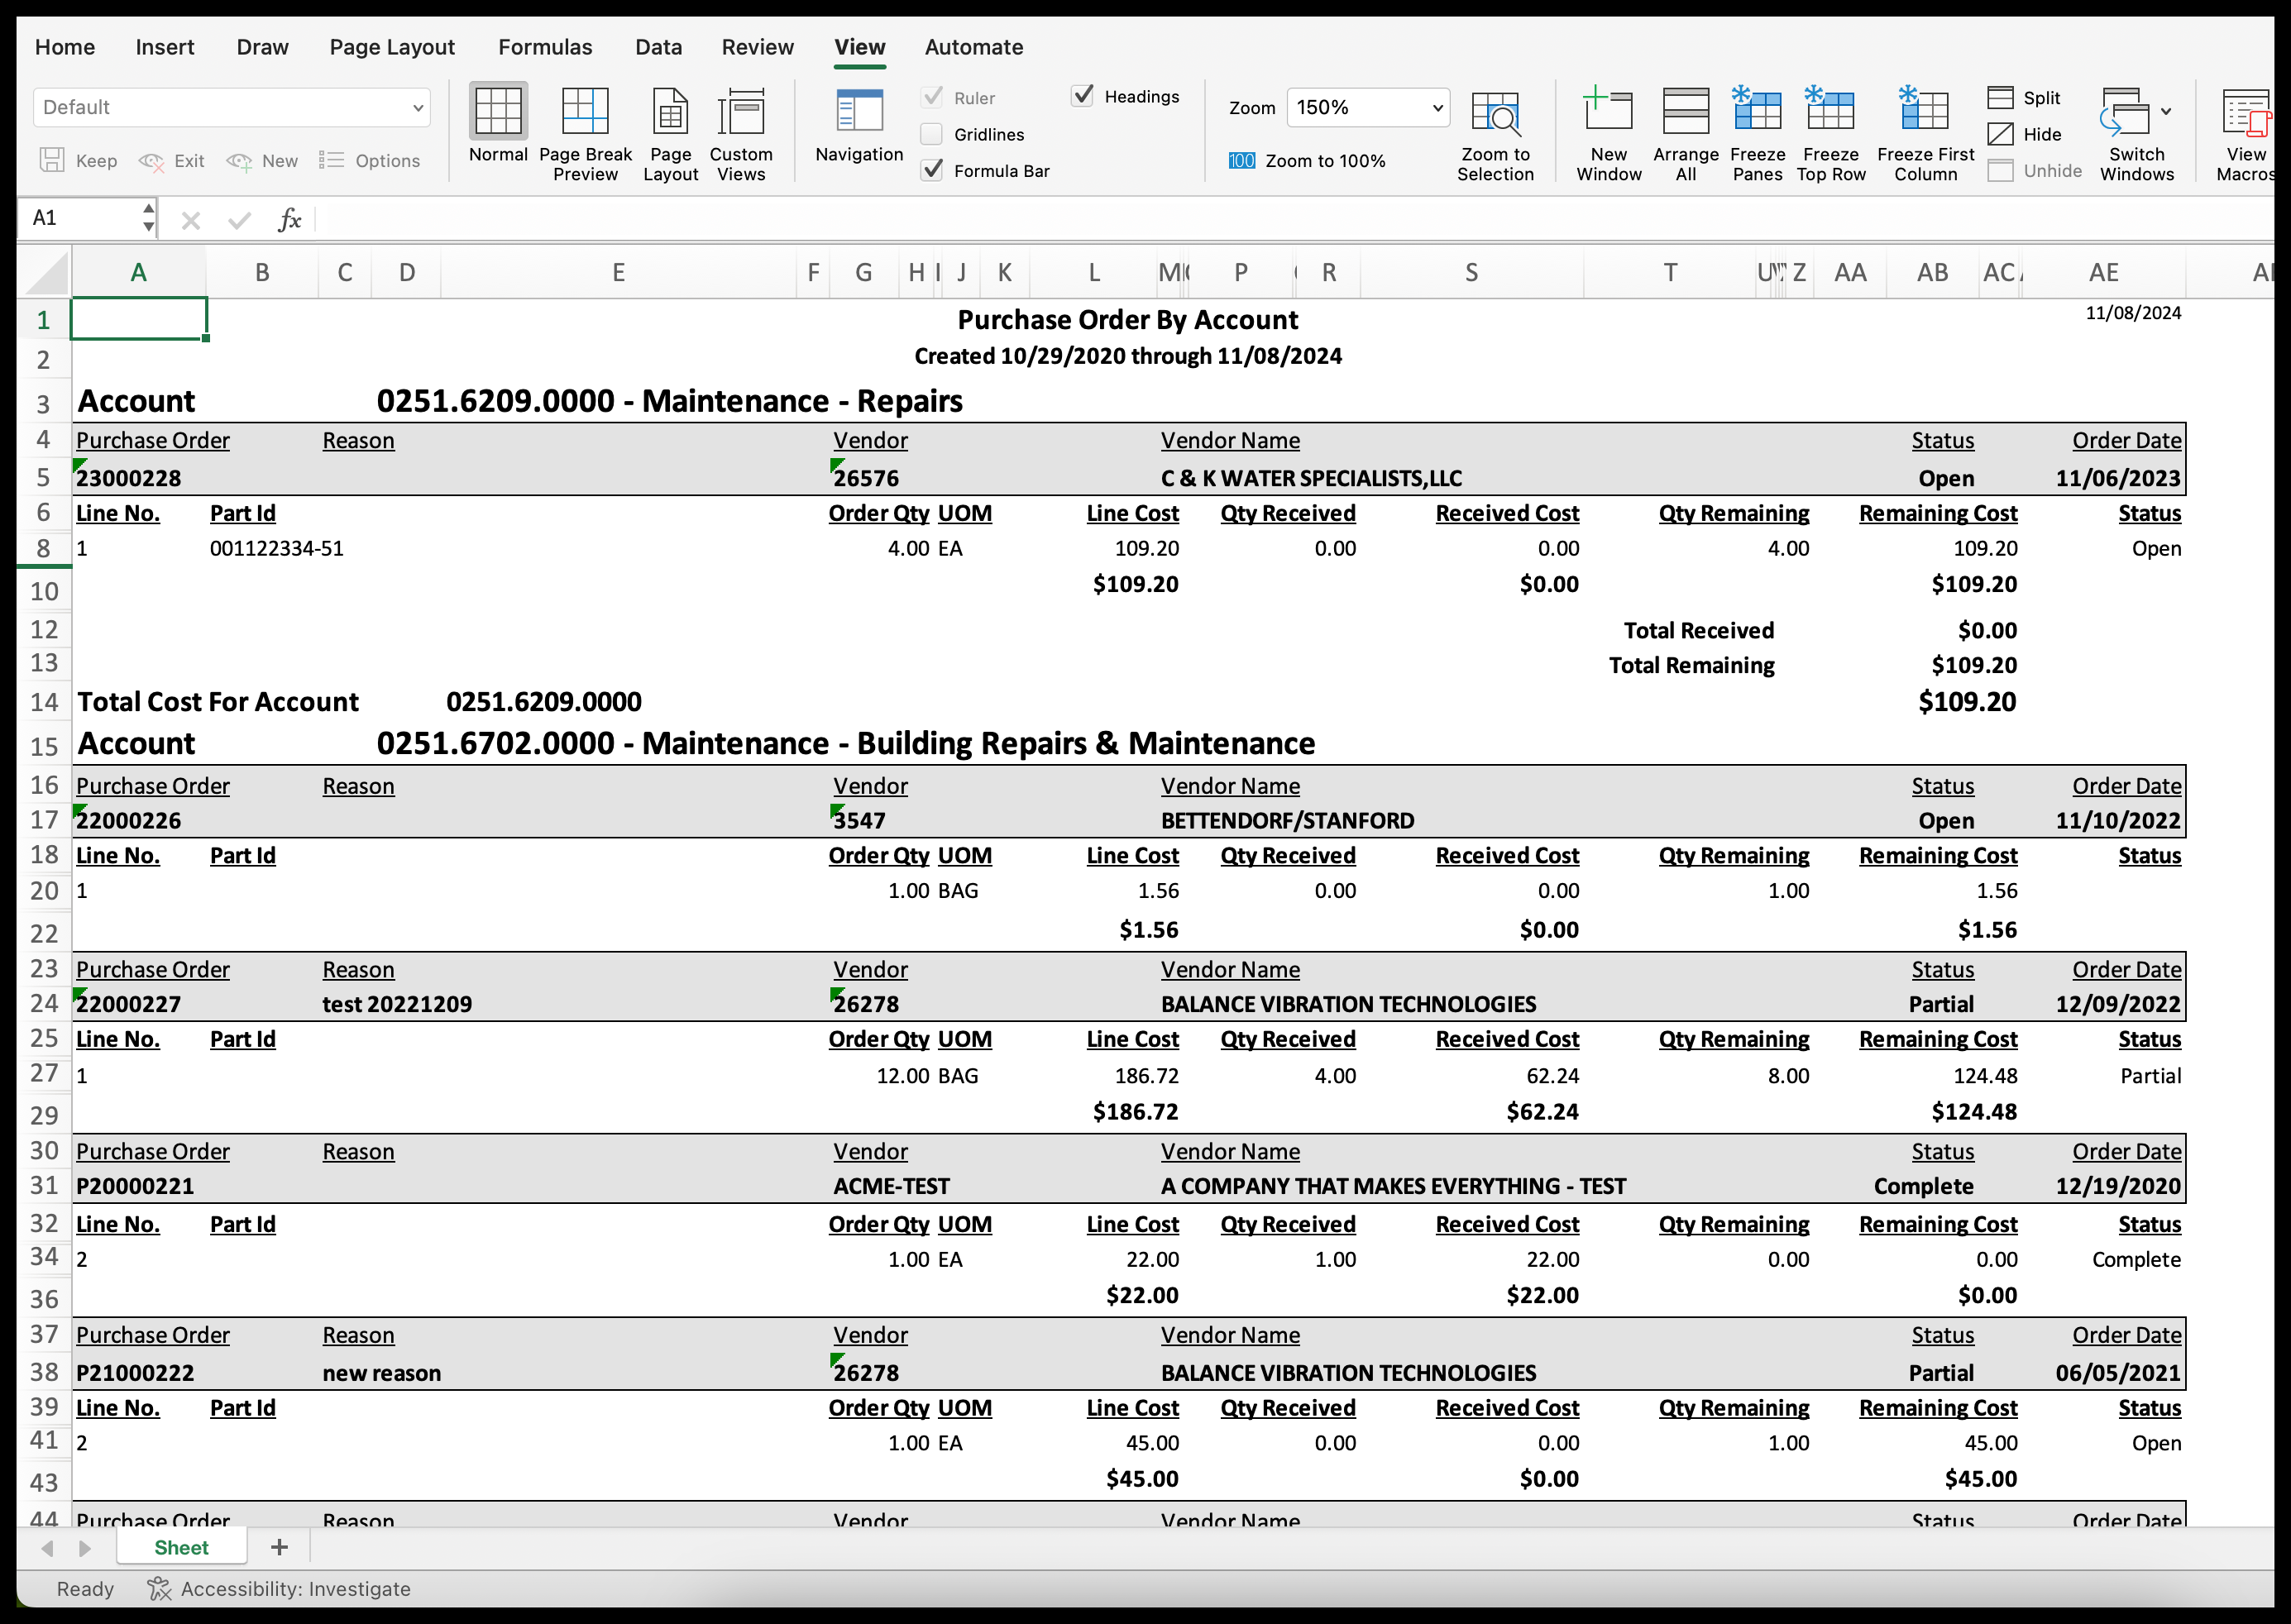Click the Freeze Top Row icon
The height and width of the screenshot is (1624, 2291).
[x=1830, y=112]
